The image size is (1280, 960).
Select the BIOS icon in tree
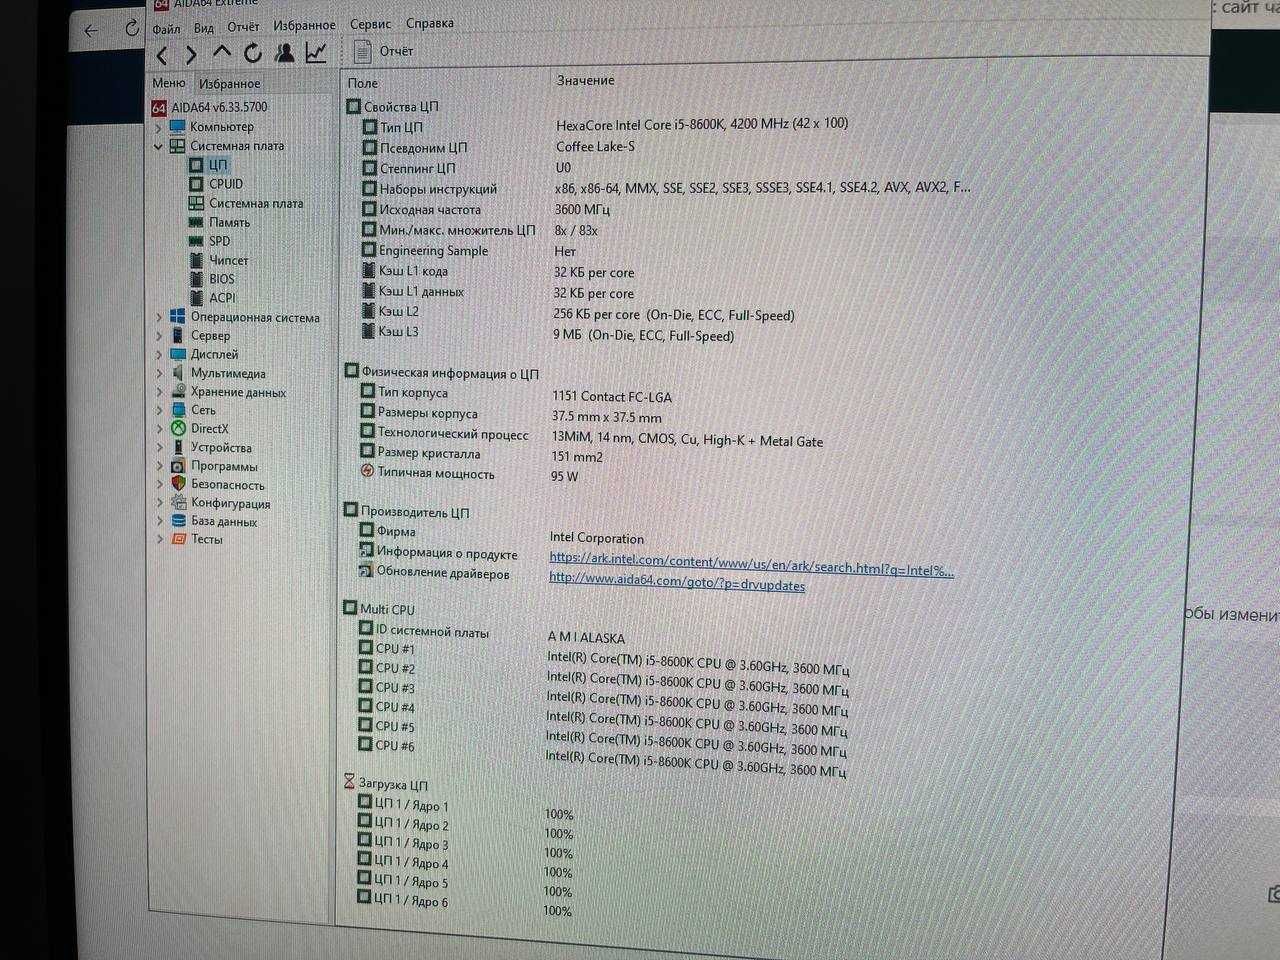click(x=197, y=279)
